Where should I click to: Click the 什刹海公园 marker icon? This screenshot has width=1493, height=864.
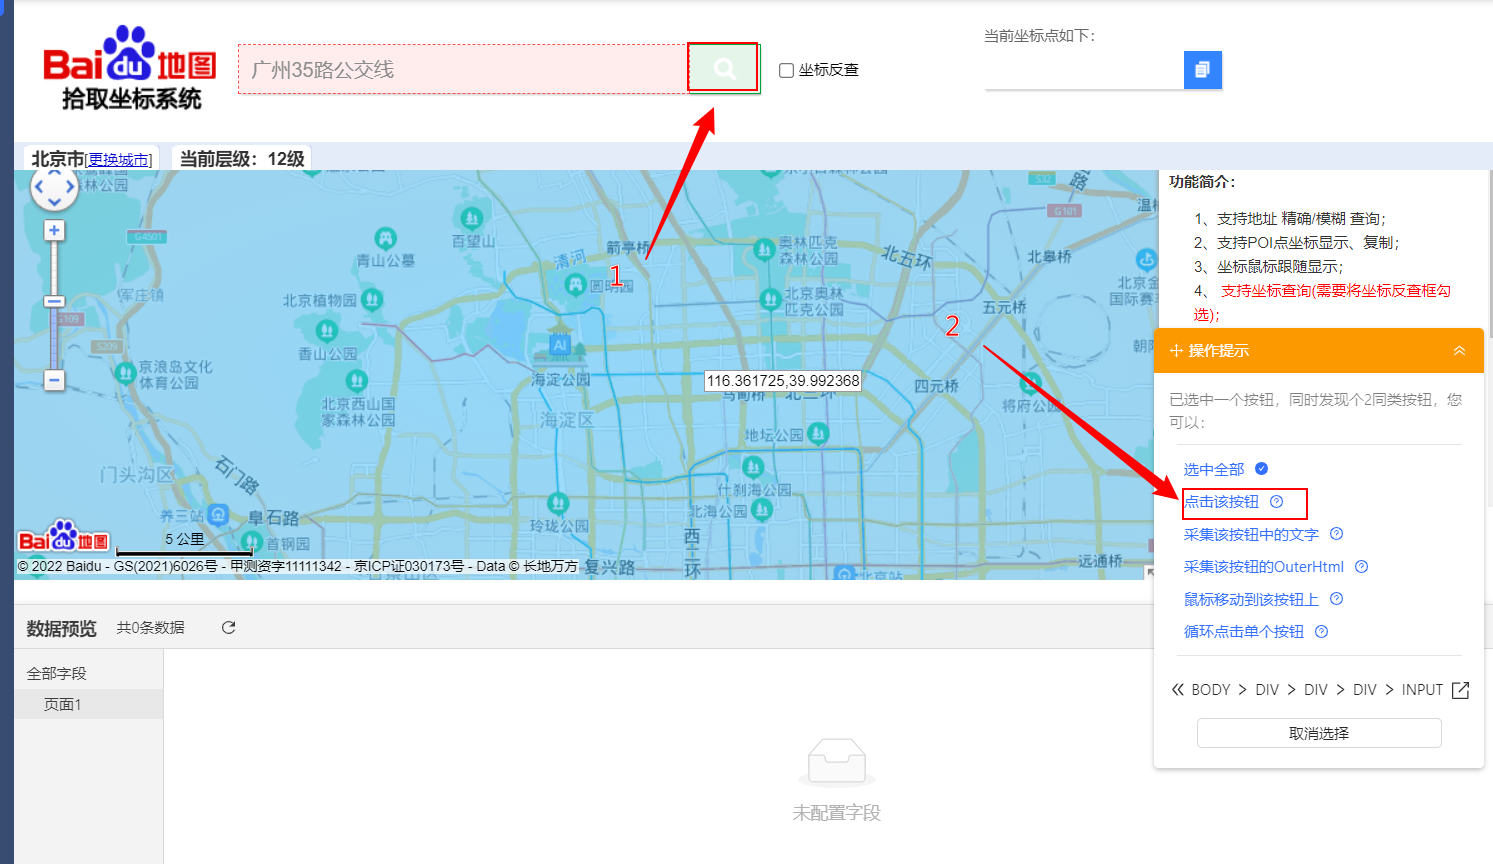pos(753,467)
